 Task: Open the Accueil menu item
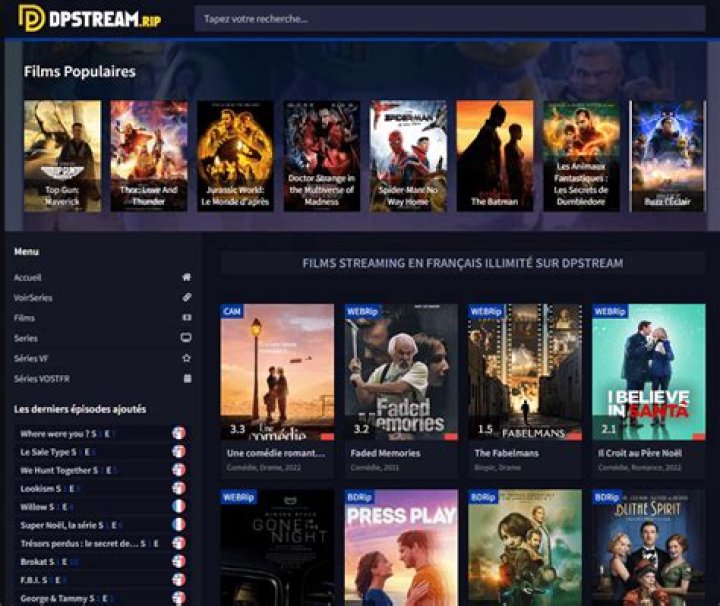[28, 277]
